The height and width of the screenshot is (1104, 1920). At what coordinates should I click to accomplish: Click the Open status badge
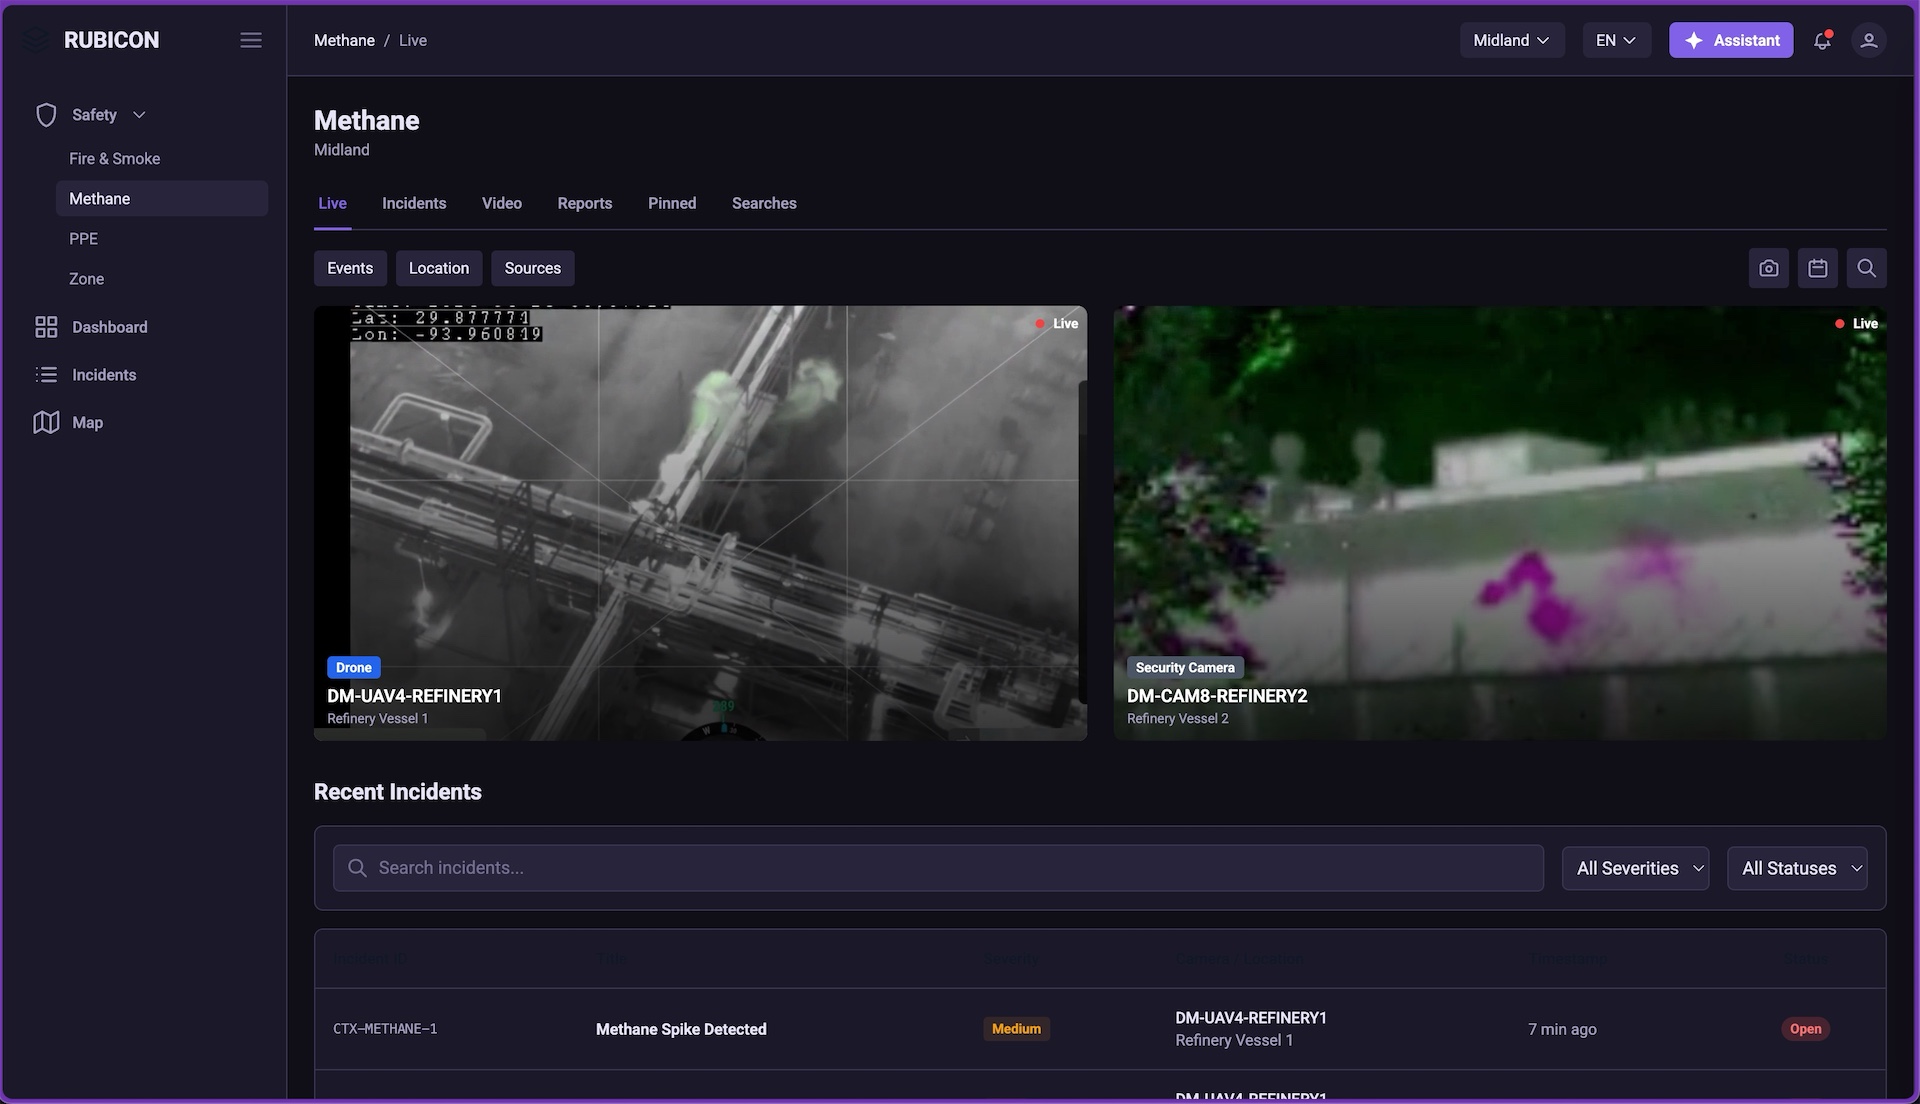tap(1805, 1029)
